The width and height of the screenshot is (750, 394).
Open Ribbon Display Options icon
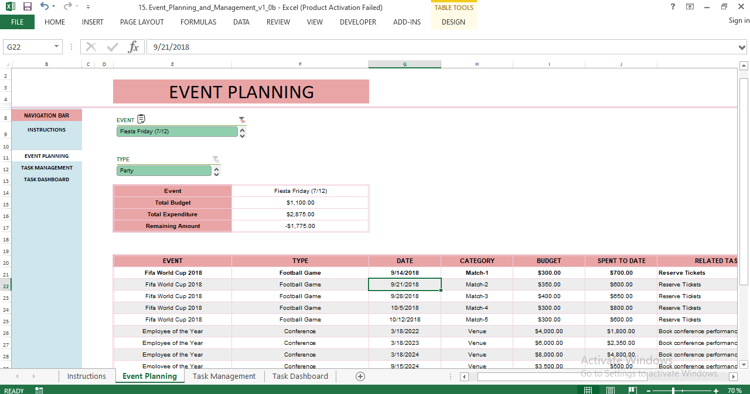pyautogui.click(x=690, y=7)
